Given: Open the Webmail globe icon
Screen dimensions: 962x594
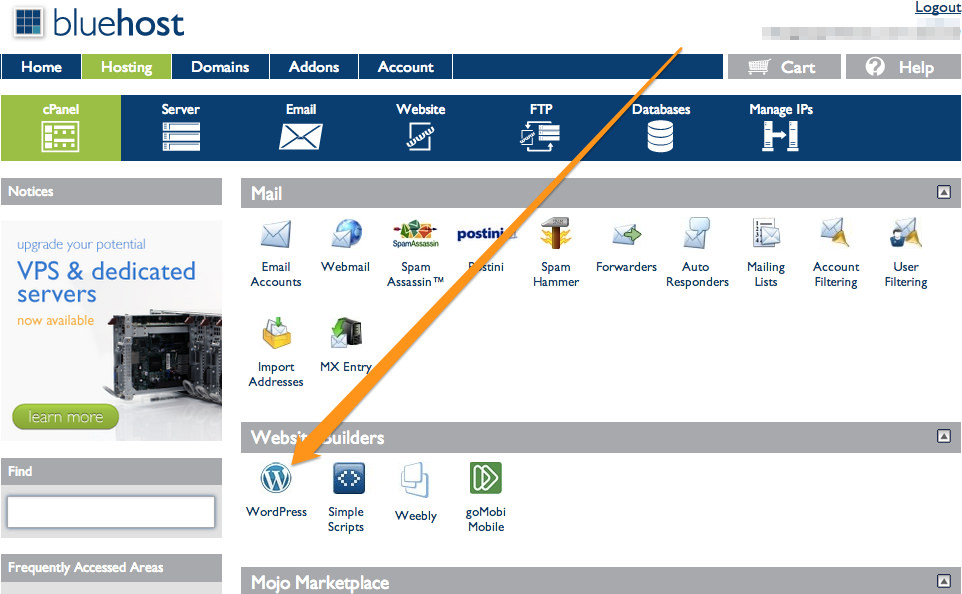Looking at the screenshot, I should (x=346, y=234).
